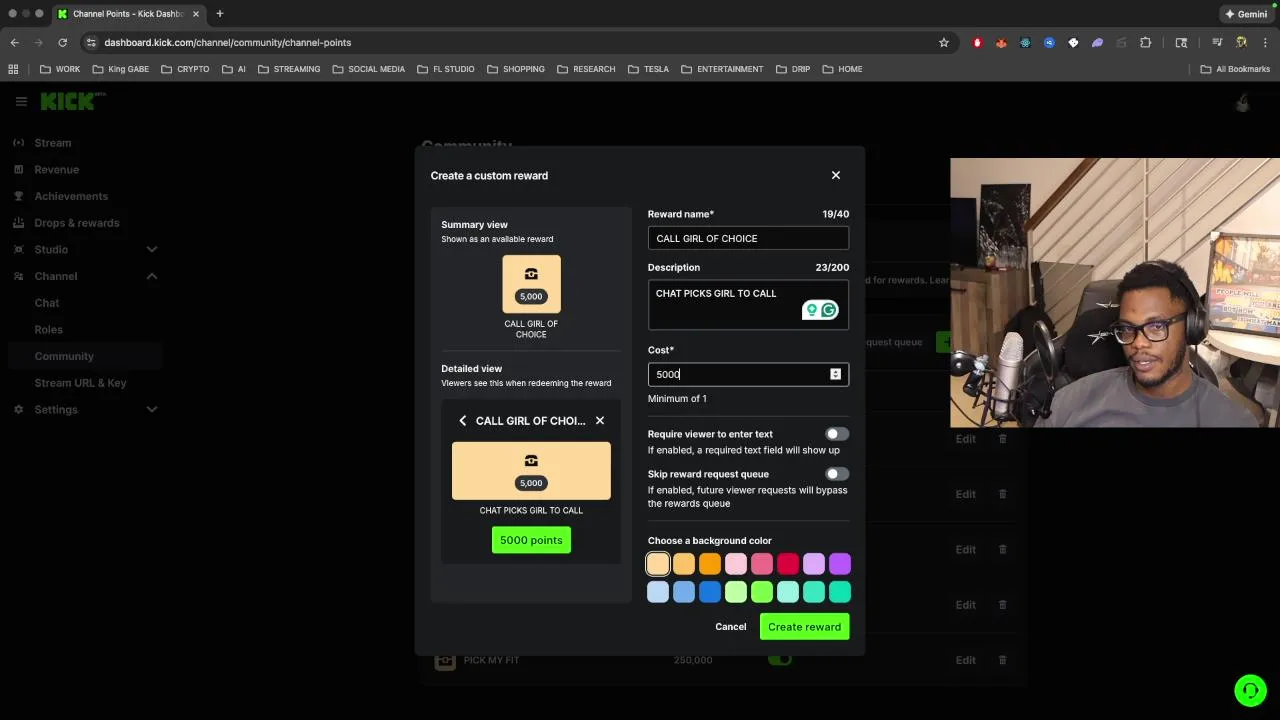Delete the PICK MY FIT reward with trash icon
The width and height of the screenshot is (1280, 720).
1002,660
